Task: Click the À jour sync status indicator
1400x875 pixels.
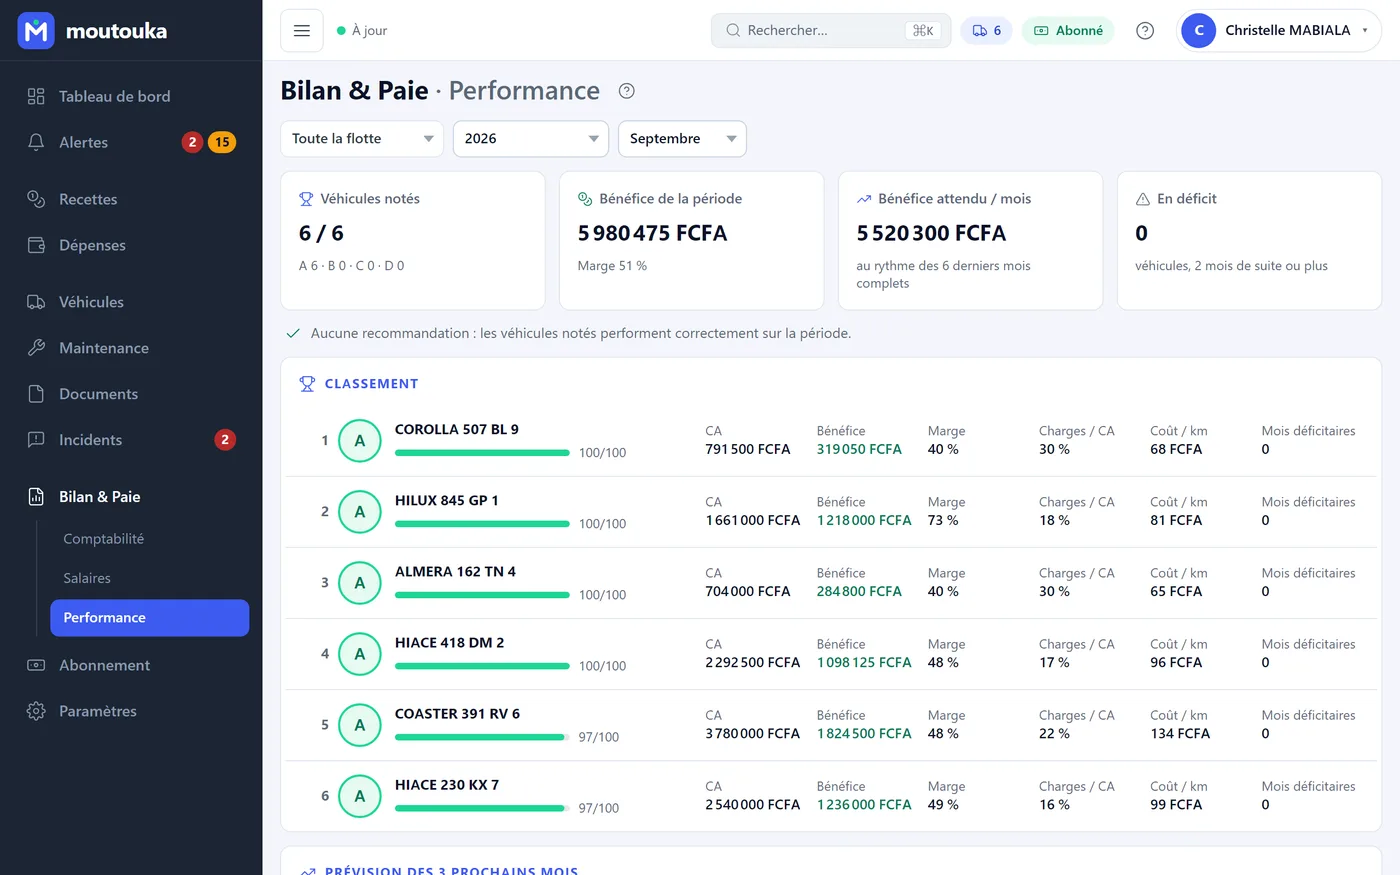Action: coord(362,31)
